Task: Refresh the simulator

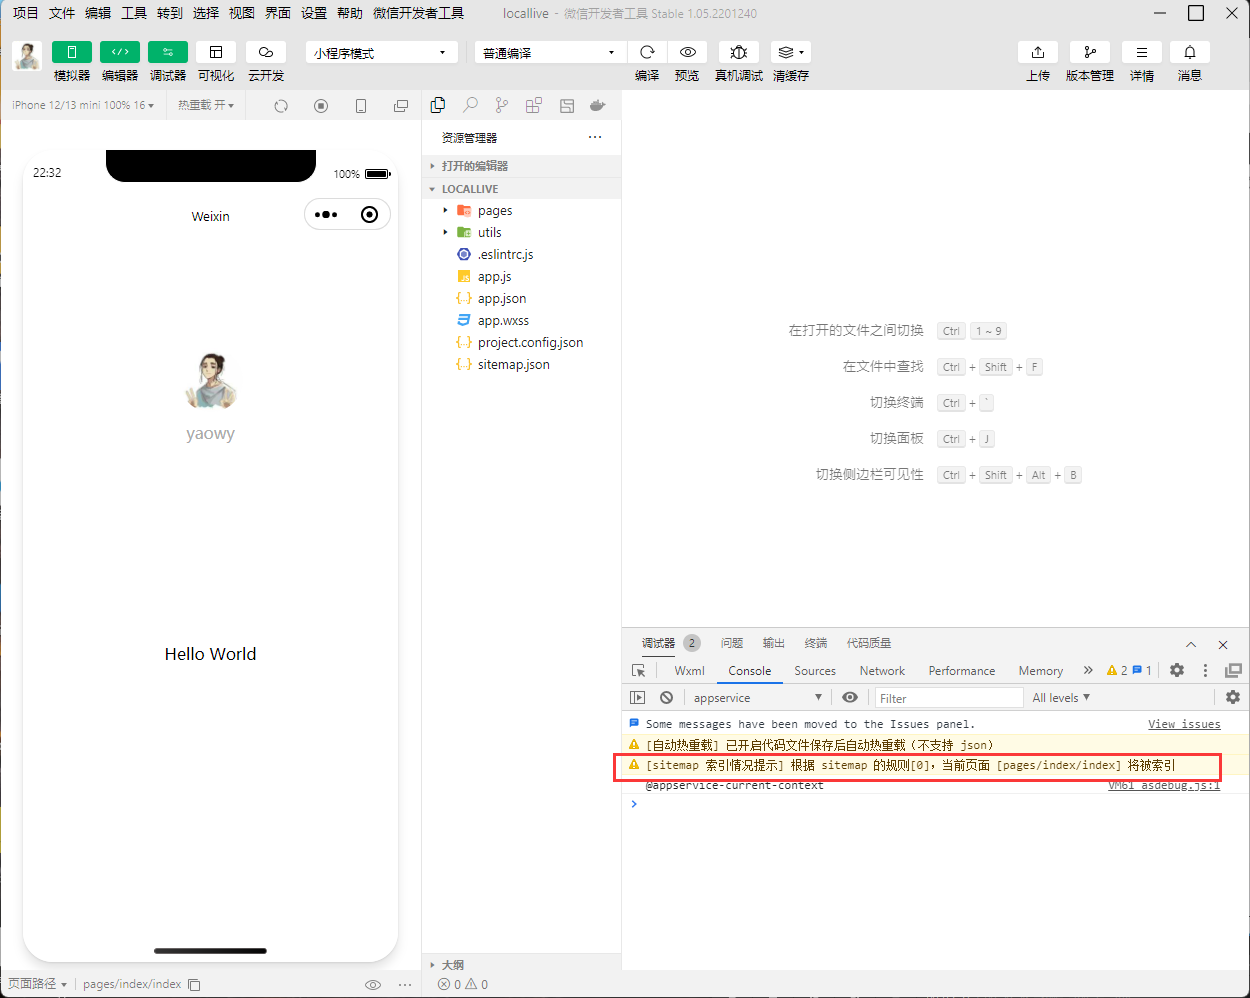Action: [x=281, y=106]
